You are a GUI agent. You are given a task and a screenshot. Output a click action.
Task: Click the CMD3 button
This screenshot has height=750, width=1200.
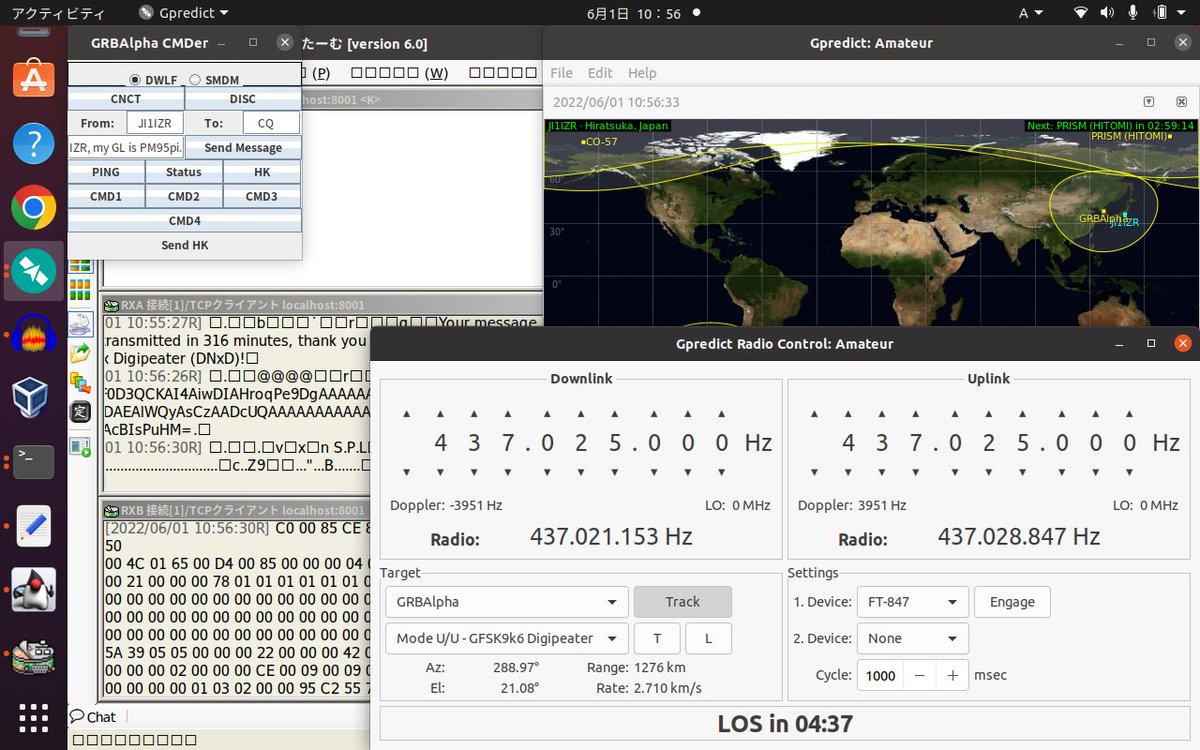point(262,196)
